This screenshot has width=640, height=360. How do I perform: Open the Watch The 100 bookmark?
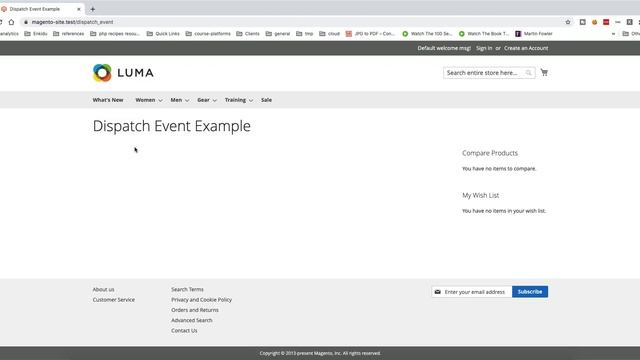click(427, 34)
